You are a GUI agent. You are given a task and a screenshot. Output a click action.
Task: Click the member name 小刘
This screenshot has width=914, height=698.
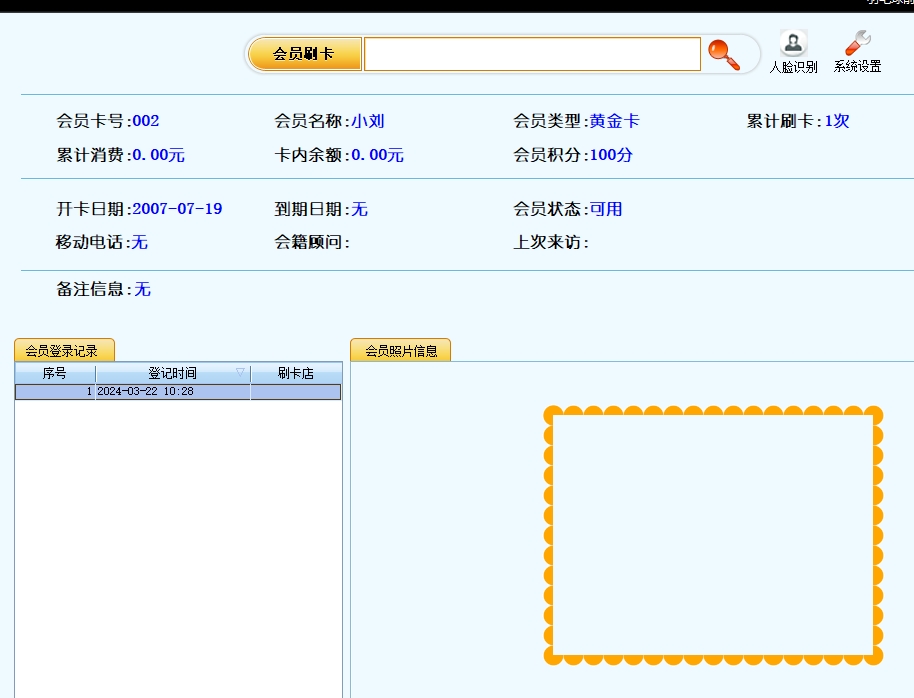[368, 121]
